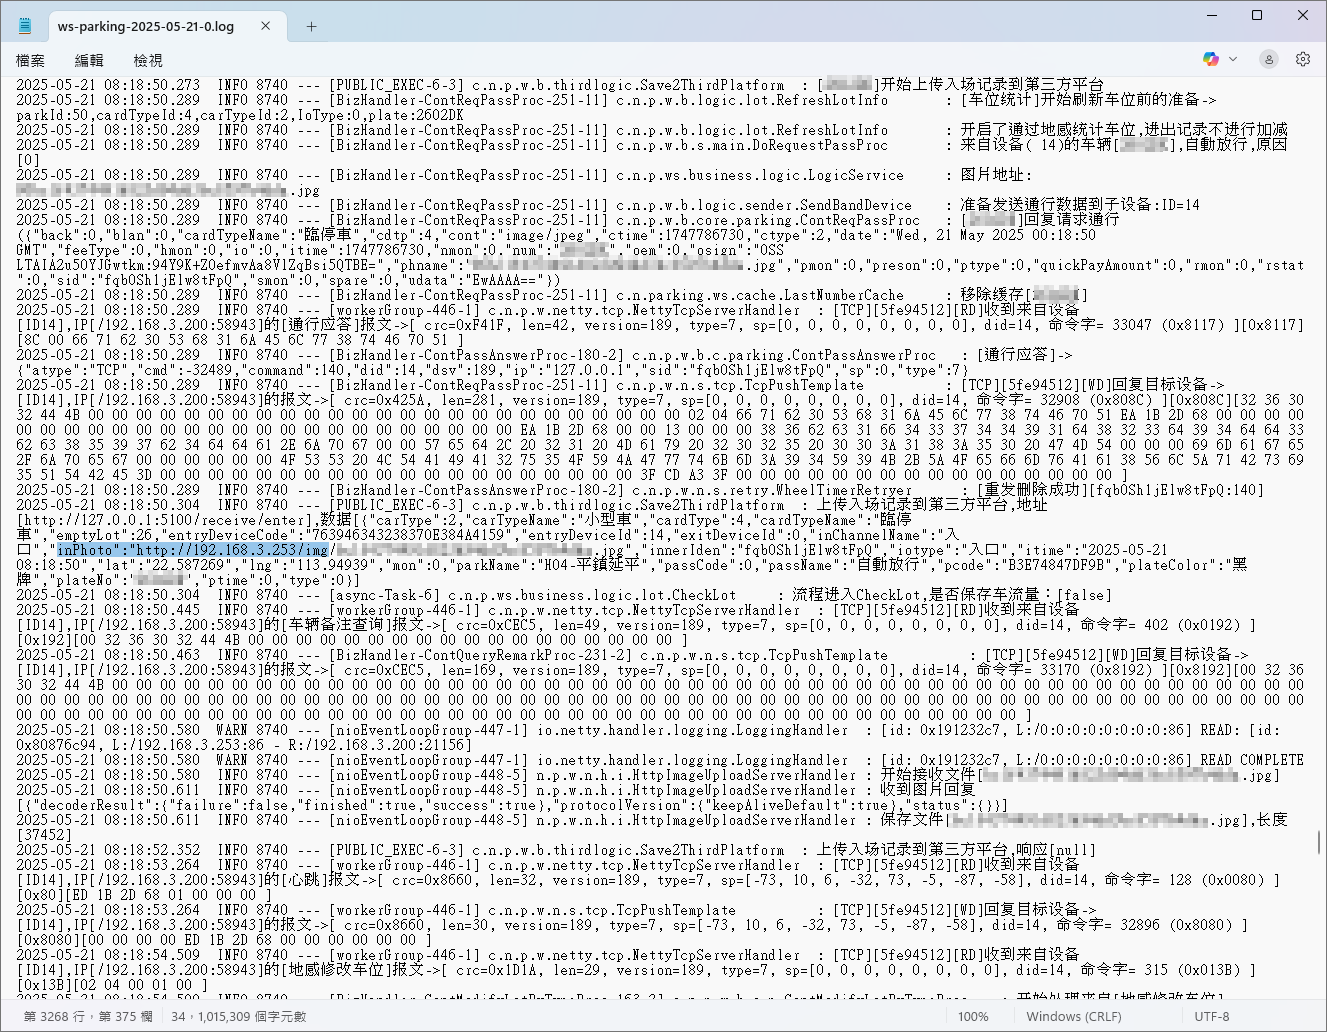The image size is (1327, 1032).
Task: Click the 1,015,309 個字元數 character count
Action: click(x=253, y=1016)
